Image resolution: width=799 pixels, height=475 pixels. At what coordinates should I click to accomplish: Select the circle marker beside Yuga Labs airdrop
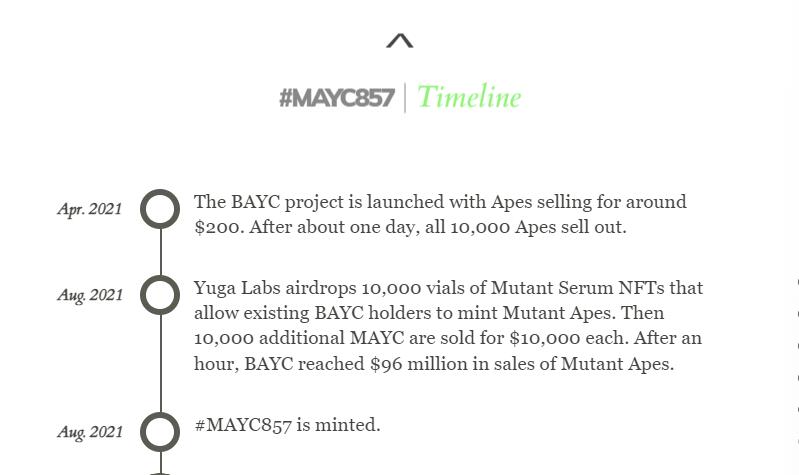click(x=160, y=295)
